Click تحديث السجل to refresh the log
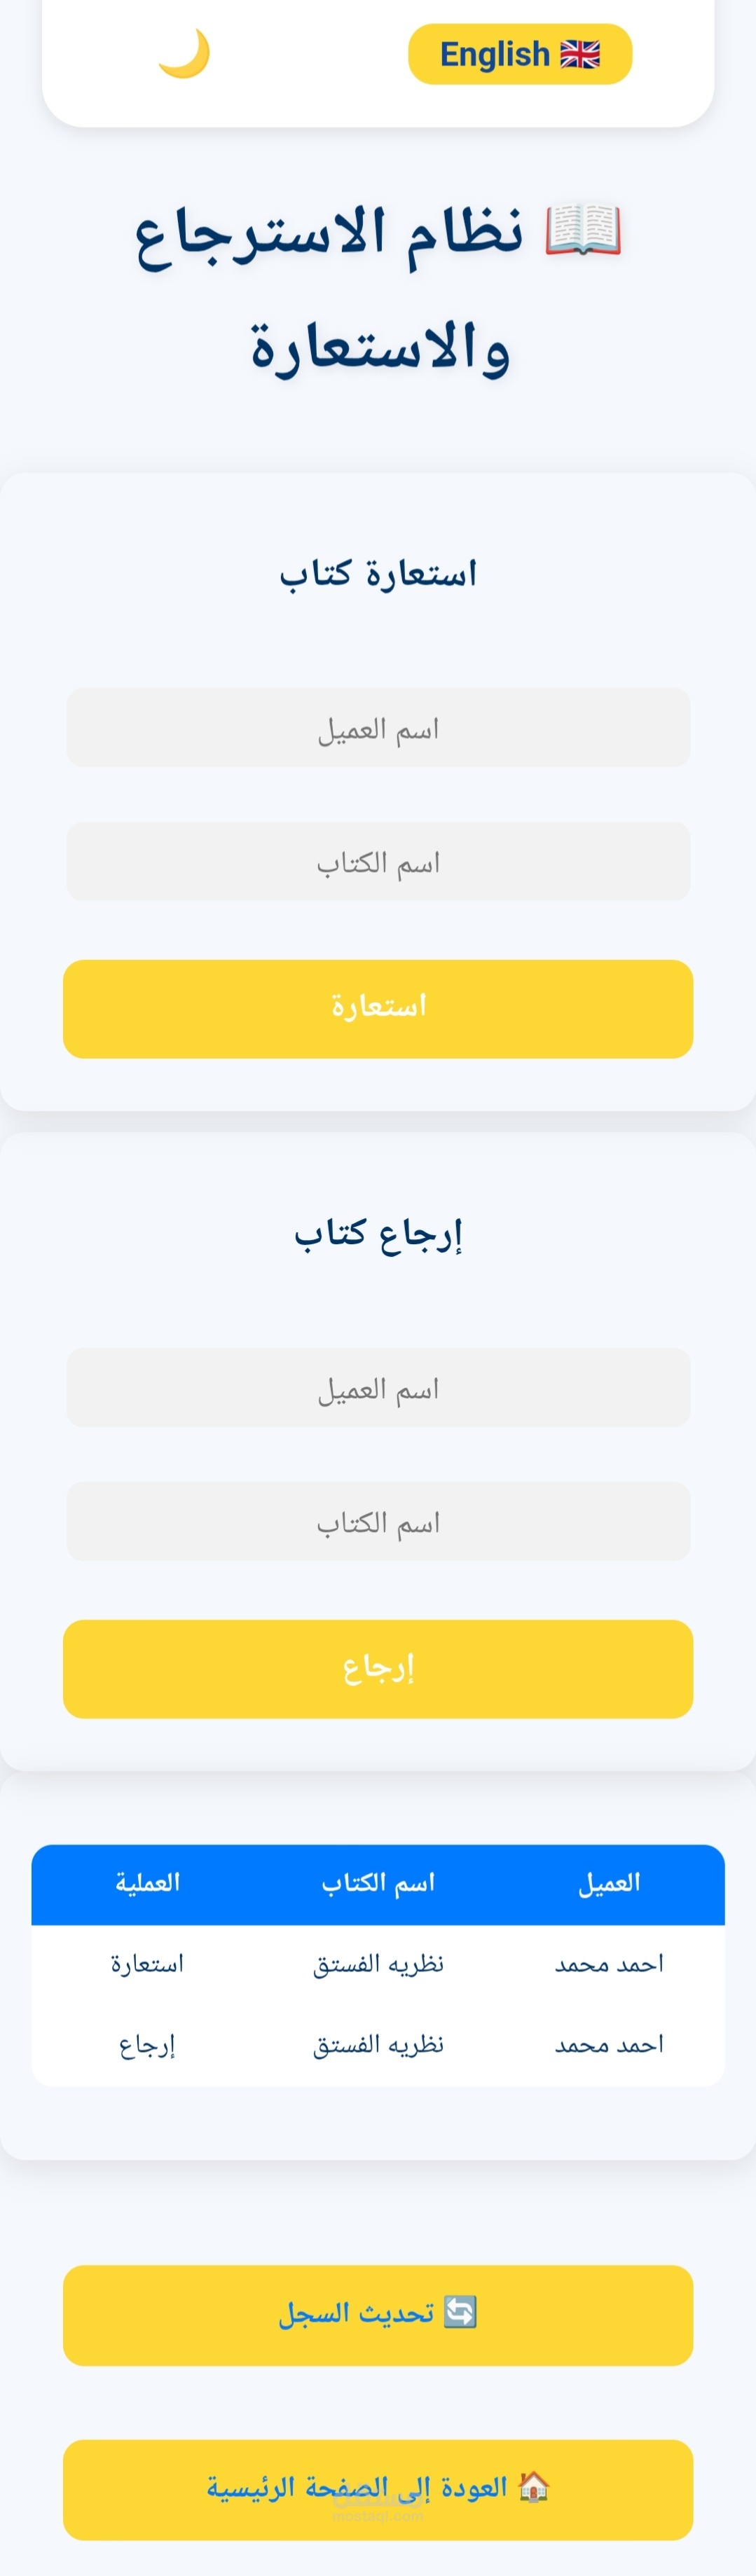Screen dimensions: 756x2576 [378, 2315]
